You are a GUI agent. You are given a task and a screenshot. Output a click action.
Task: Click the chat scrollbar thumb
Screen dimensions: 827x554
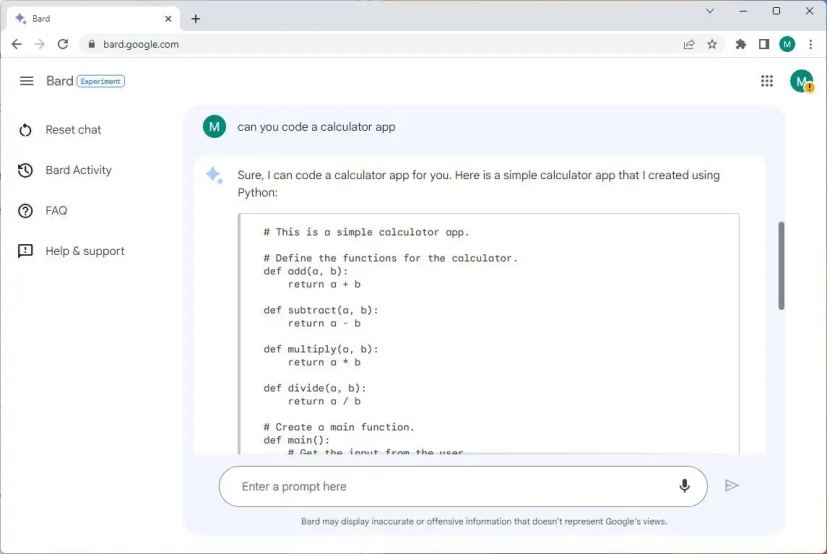tap(781, 266)
